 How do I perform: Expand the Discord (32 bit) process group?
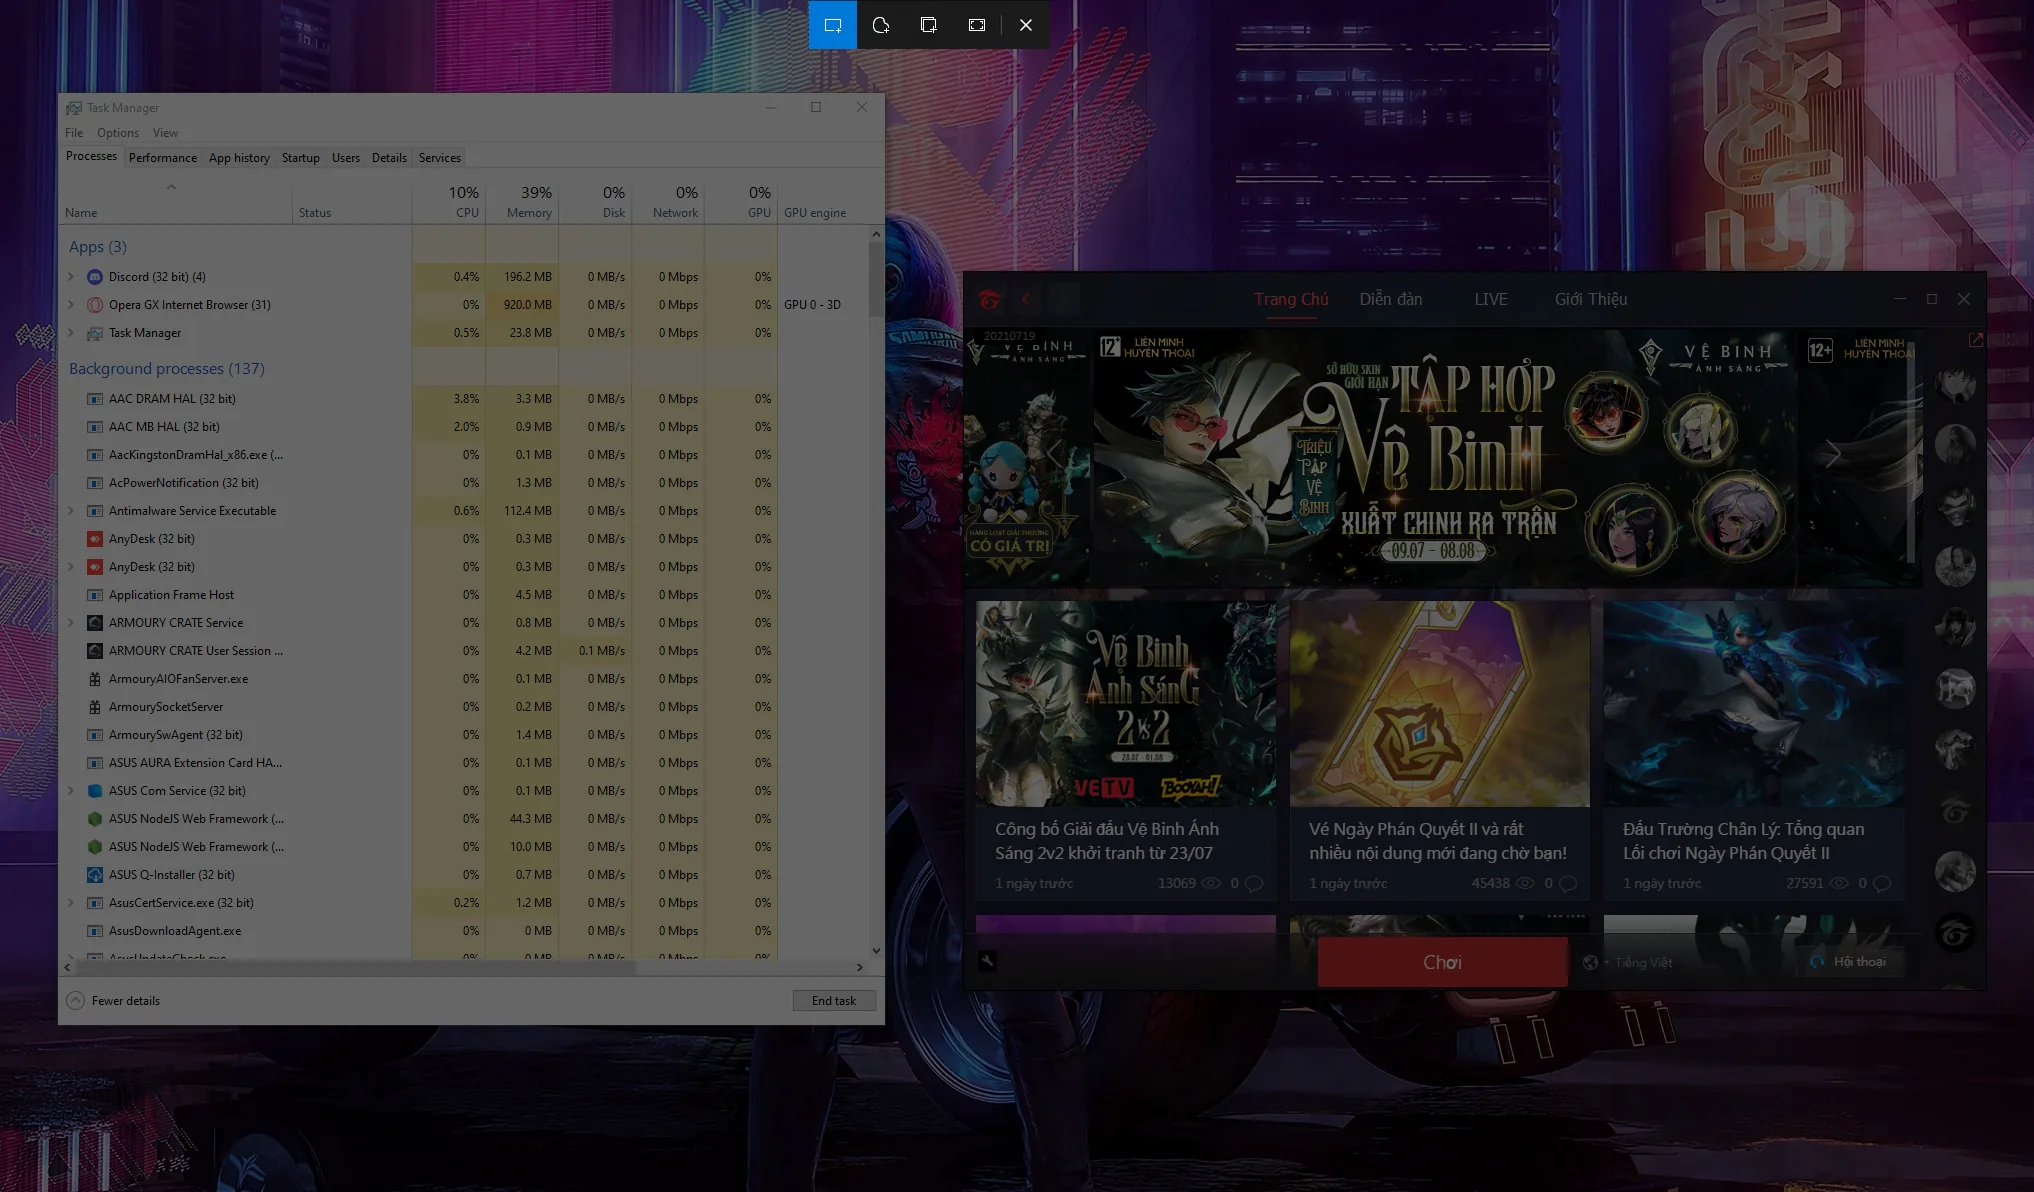click(x=71, y=277)
